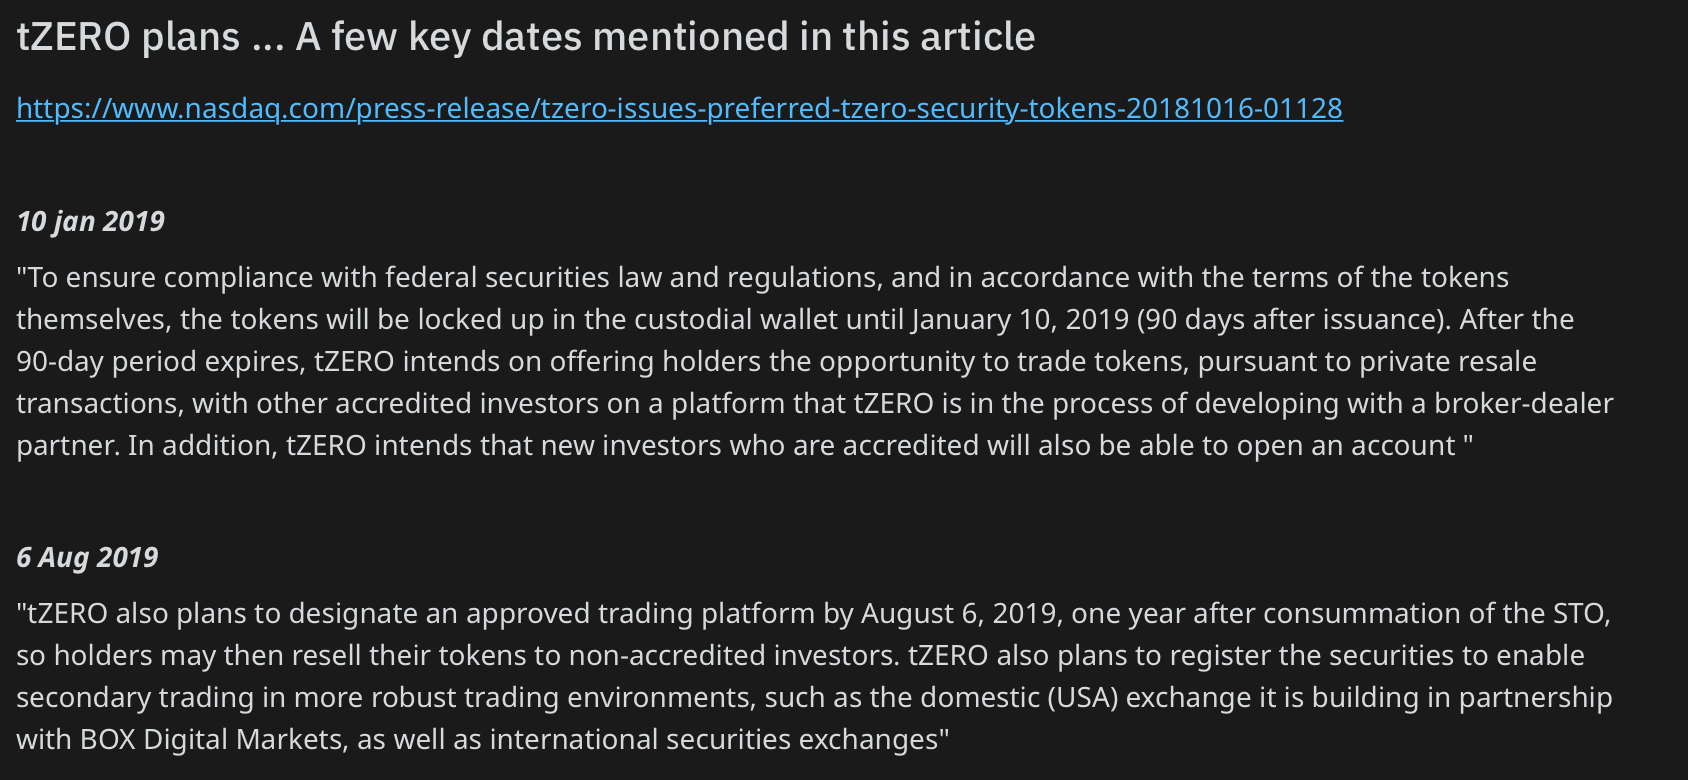The height and width of the screenshot is (780, 1688).
Task: Open the nasdaq.com press release link
Action: coord(679,108)
